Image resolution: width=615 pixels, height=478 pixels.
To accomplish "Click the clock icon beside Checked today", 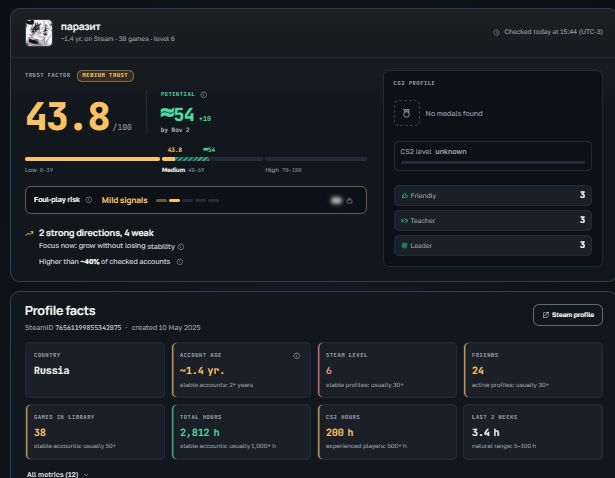I will [x=496, y=32].
